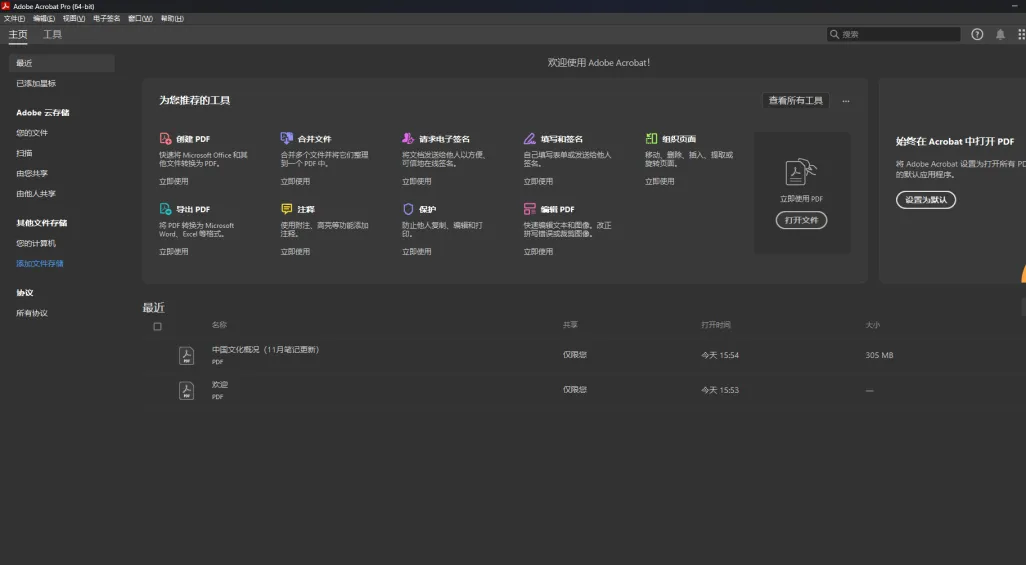Click the 填写和签名 pen icon
This screenshot has width=1026, height=565.
pos(529,138)
